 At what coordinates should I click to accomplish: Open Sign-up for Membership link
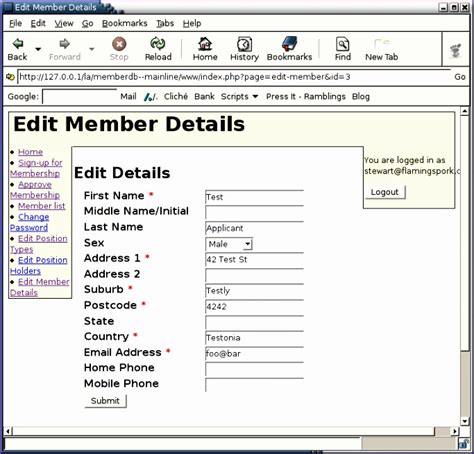[x=36, y=168]
